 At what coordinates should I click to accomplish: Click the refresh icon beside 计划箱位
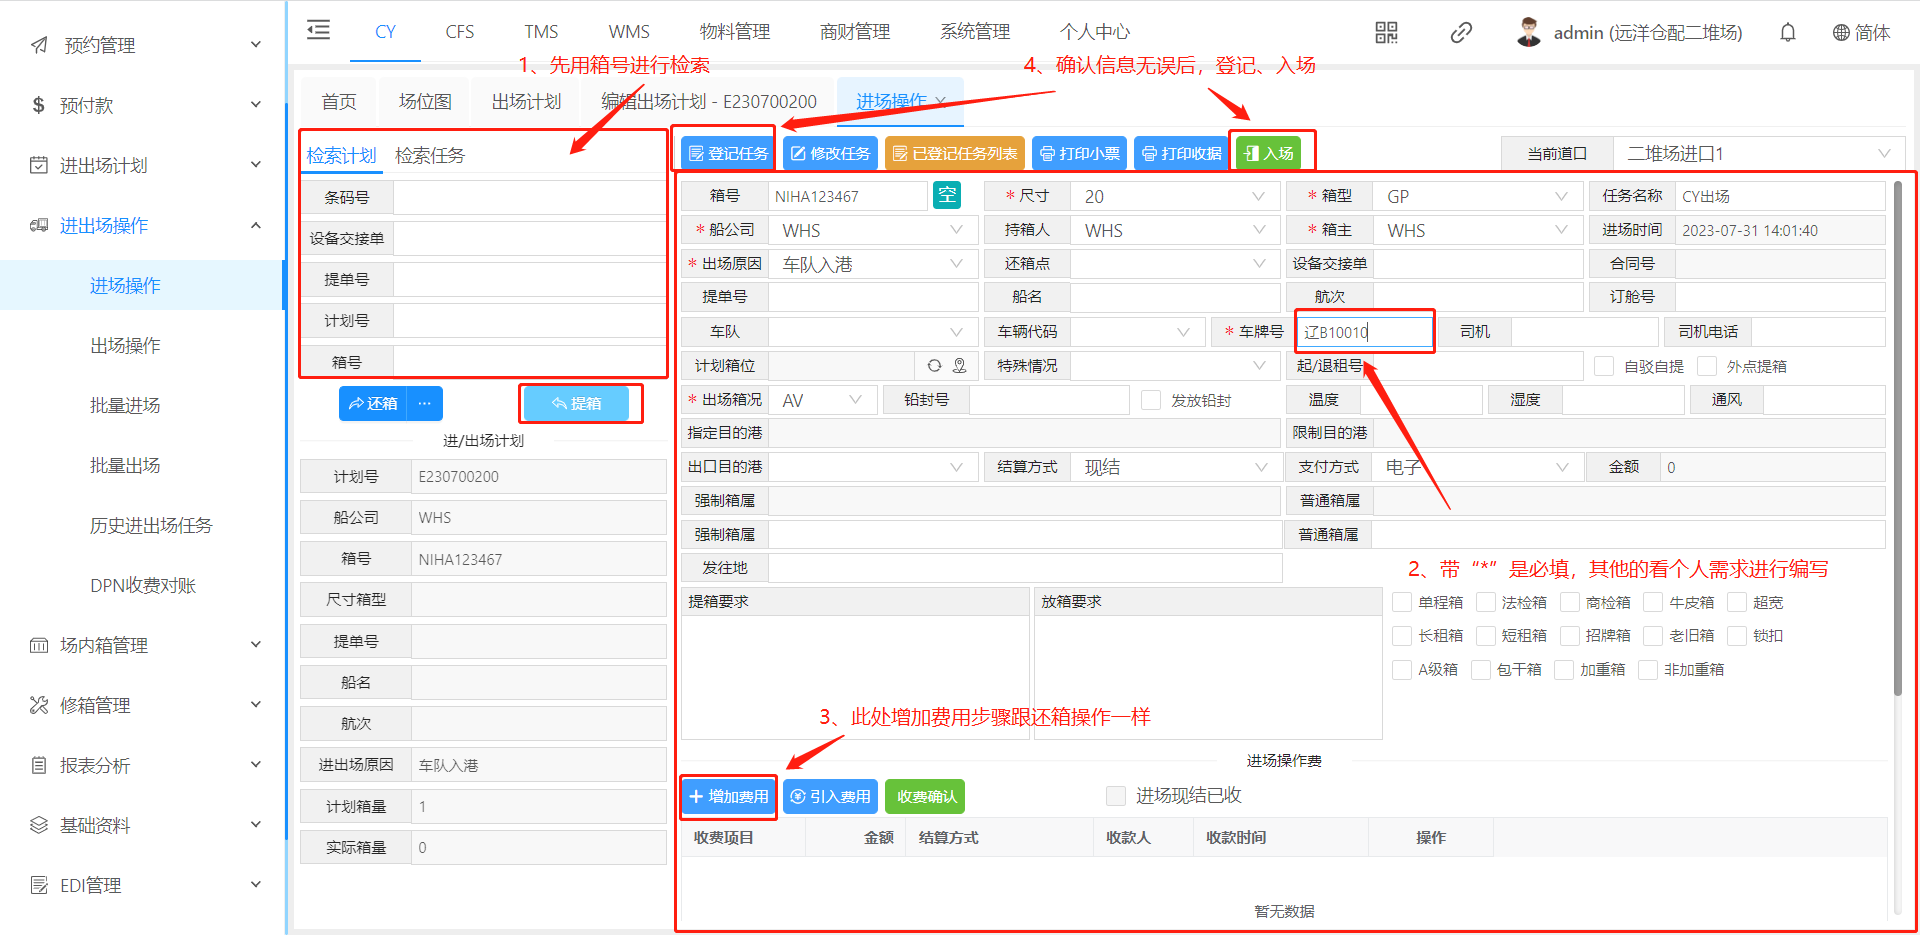pos(934,366)
